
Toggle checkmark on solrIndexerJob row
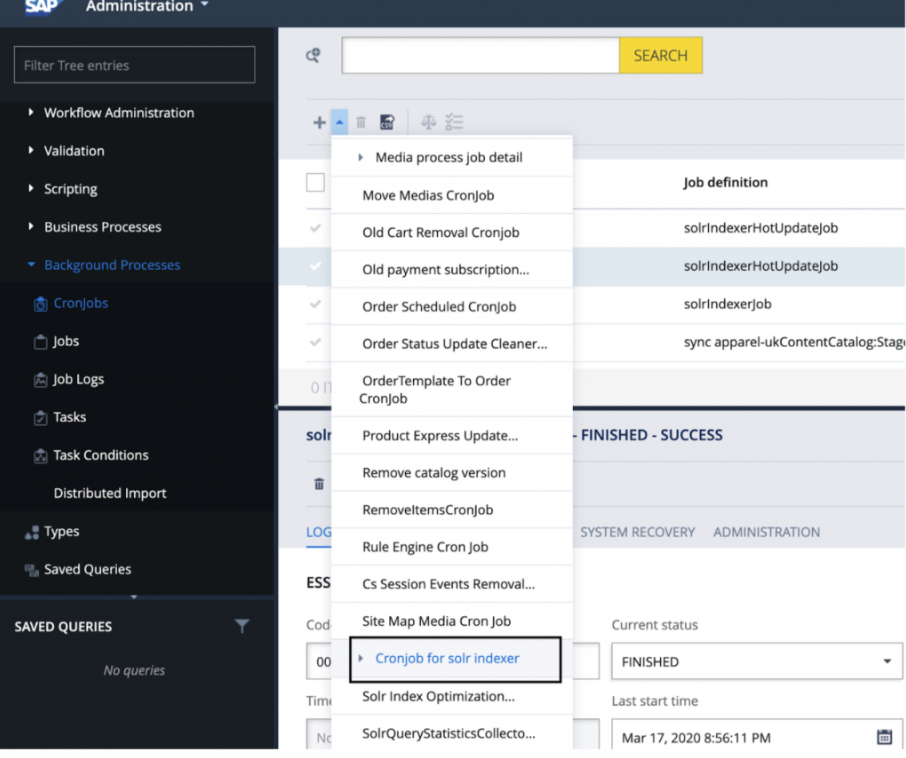pyautogui.click(x=315, y=304)
